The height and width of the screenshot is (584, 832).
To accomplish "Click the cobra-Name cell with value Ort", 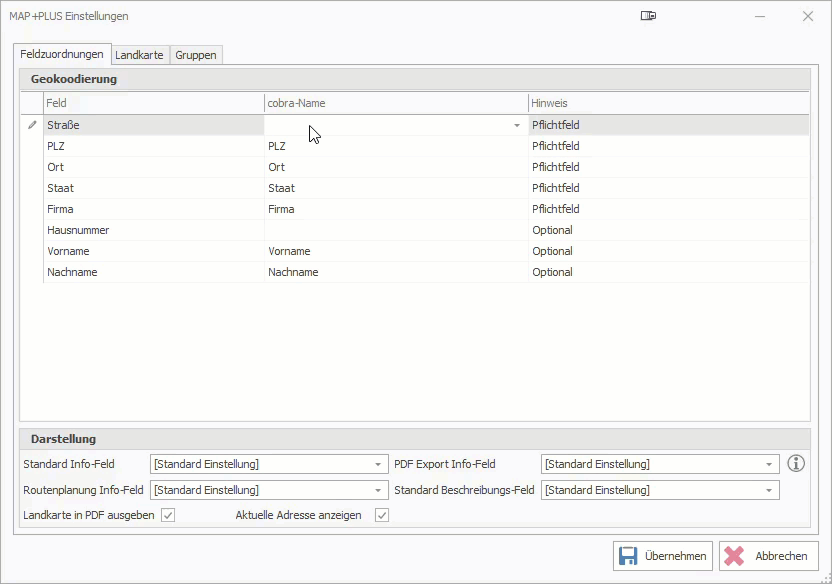I will pos(396,167).
